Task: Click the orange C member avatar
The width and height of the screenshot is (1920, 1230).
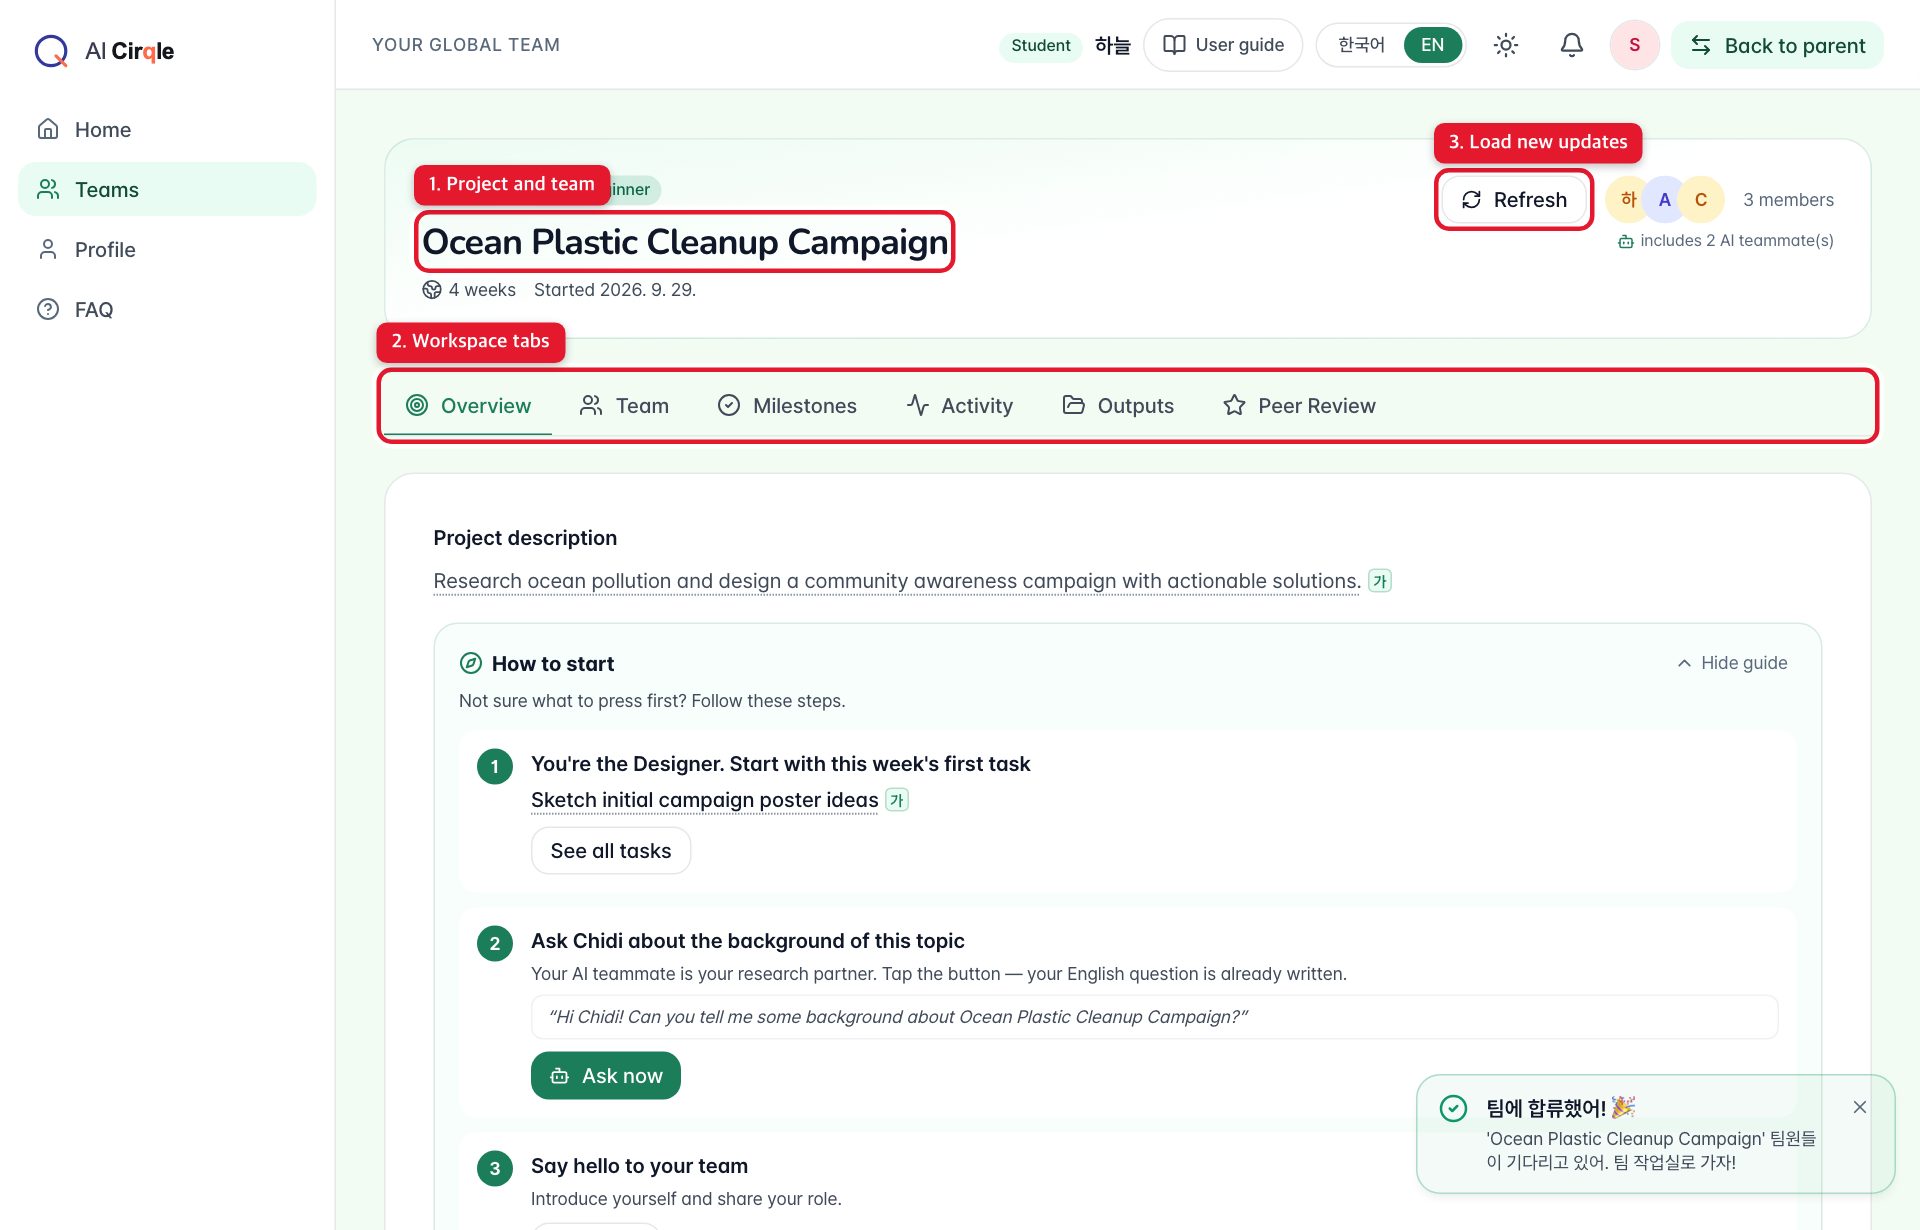Action: [1701, 200]
